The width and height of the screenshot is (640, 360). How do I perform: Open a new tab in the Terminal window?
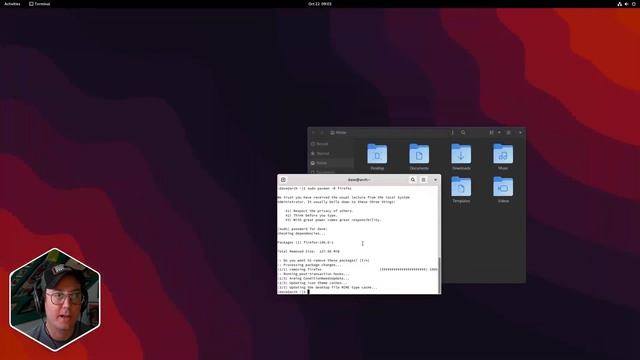283,180
